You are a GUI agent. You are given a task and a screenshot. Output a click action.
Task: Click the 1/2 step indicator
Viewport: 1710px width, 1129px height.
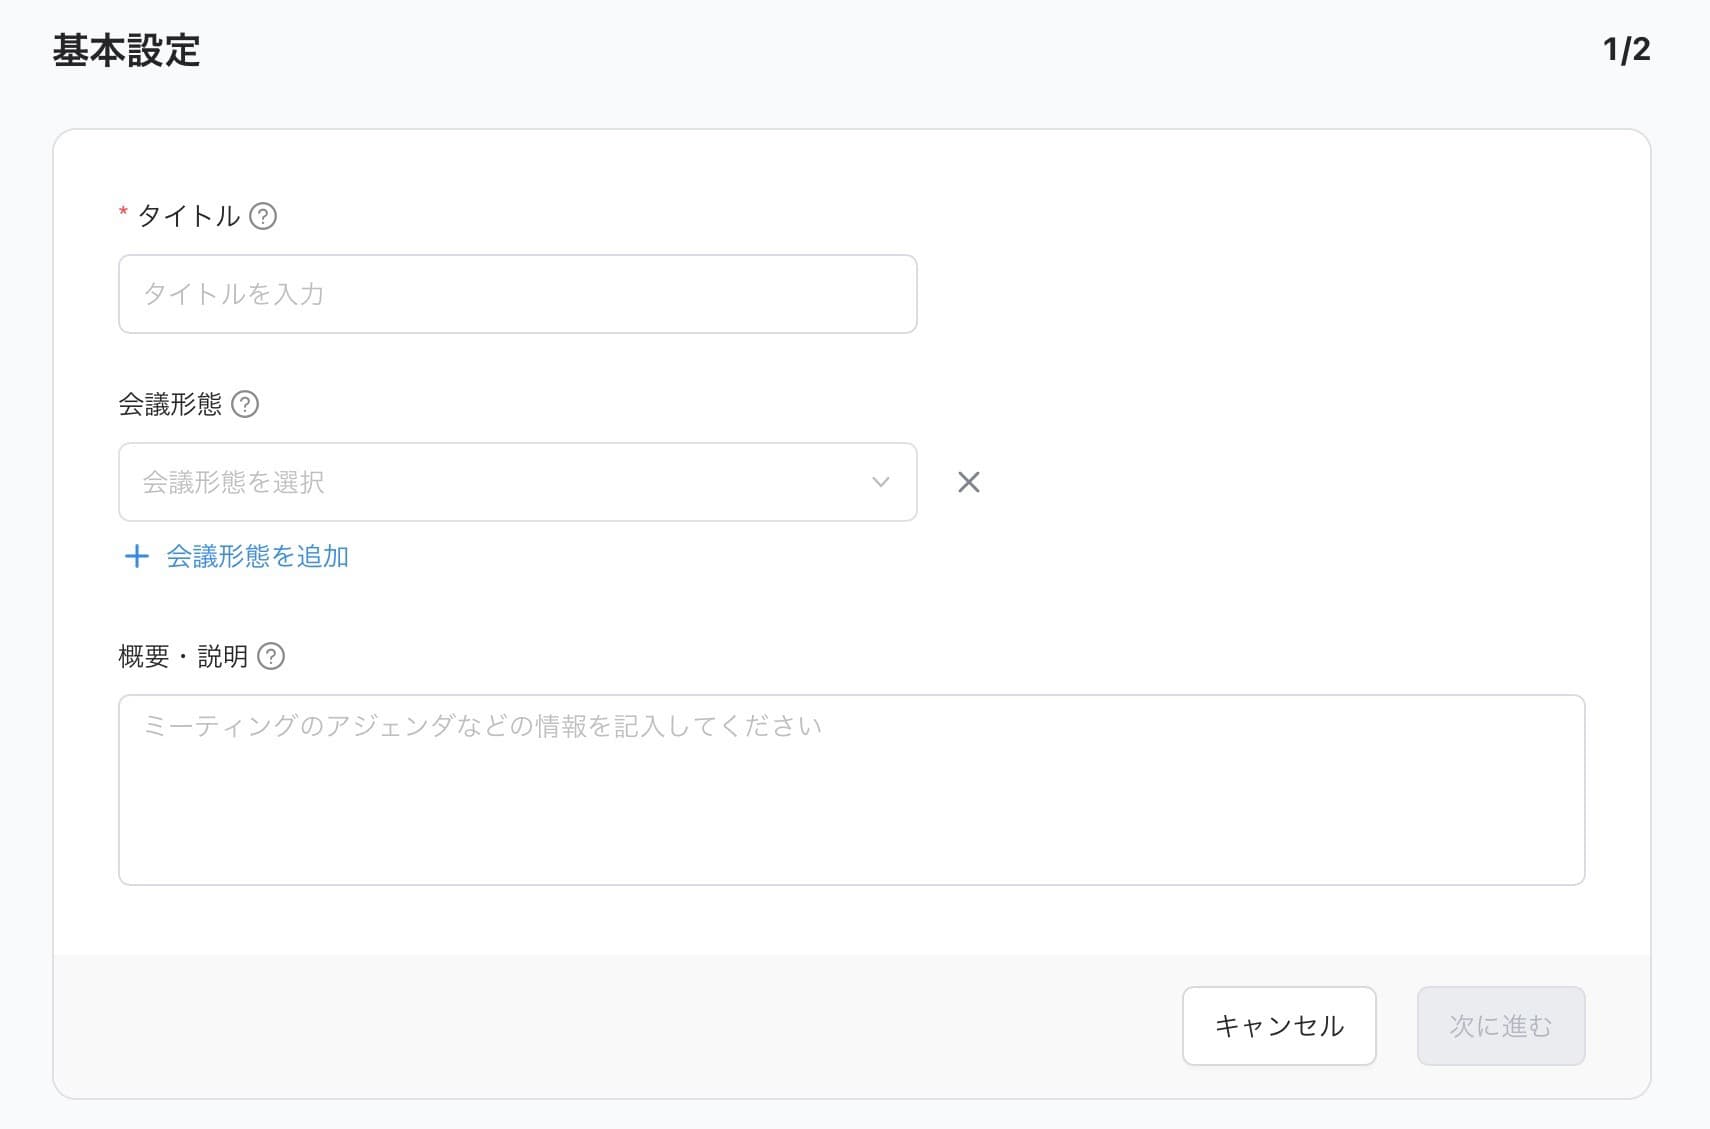pos(1625,49)
